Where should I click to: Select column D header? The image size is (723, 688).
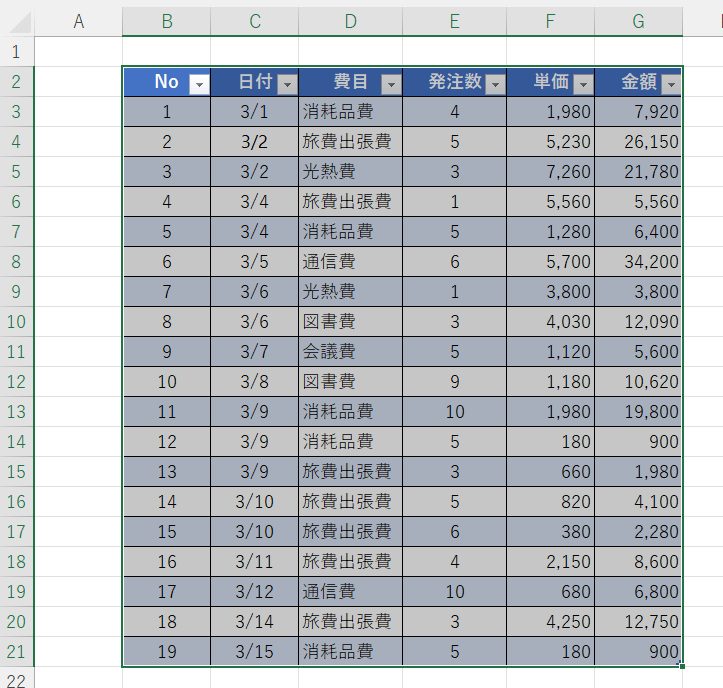tap(350, 21)
